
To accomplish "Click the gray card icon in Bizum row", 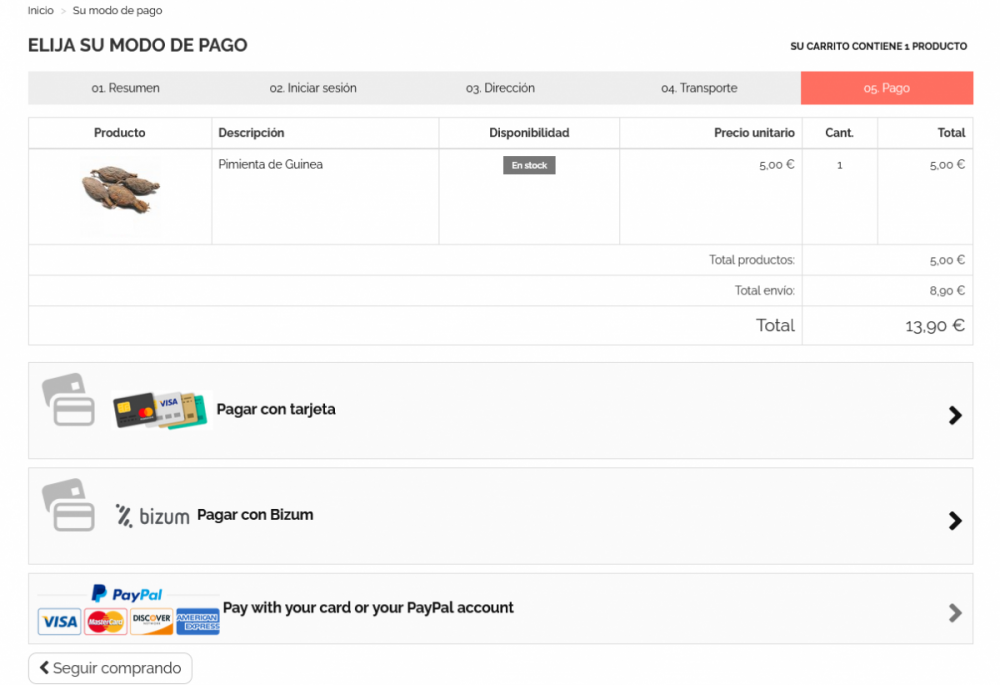I will click(x=68, y=505).
